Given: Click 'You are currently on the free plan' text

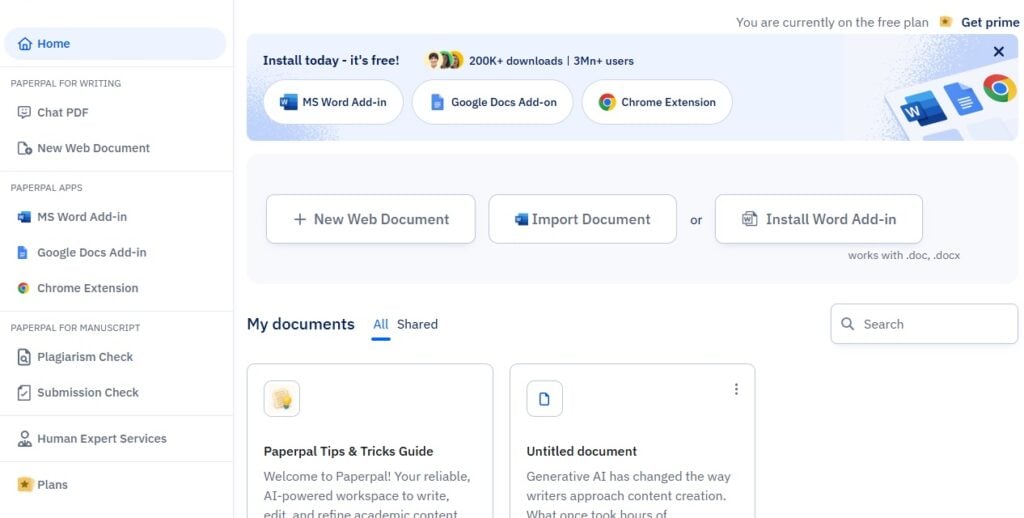Looking at the screenshot, I should [x=832, y=22].
